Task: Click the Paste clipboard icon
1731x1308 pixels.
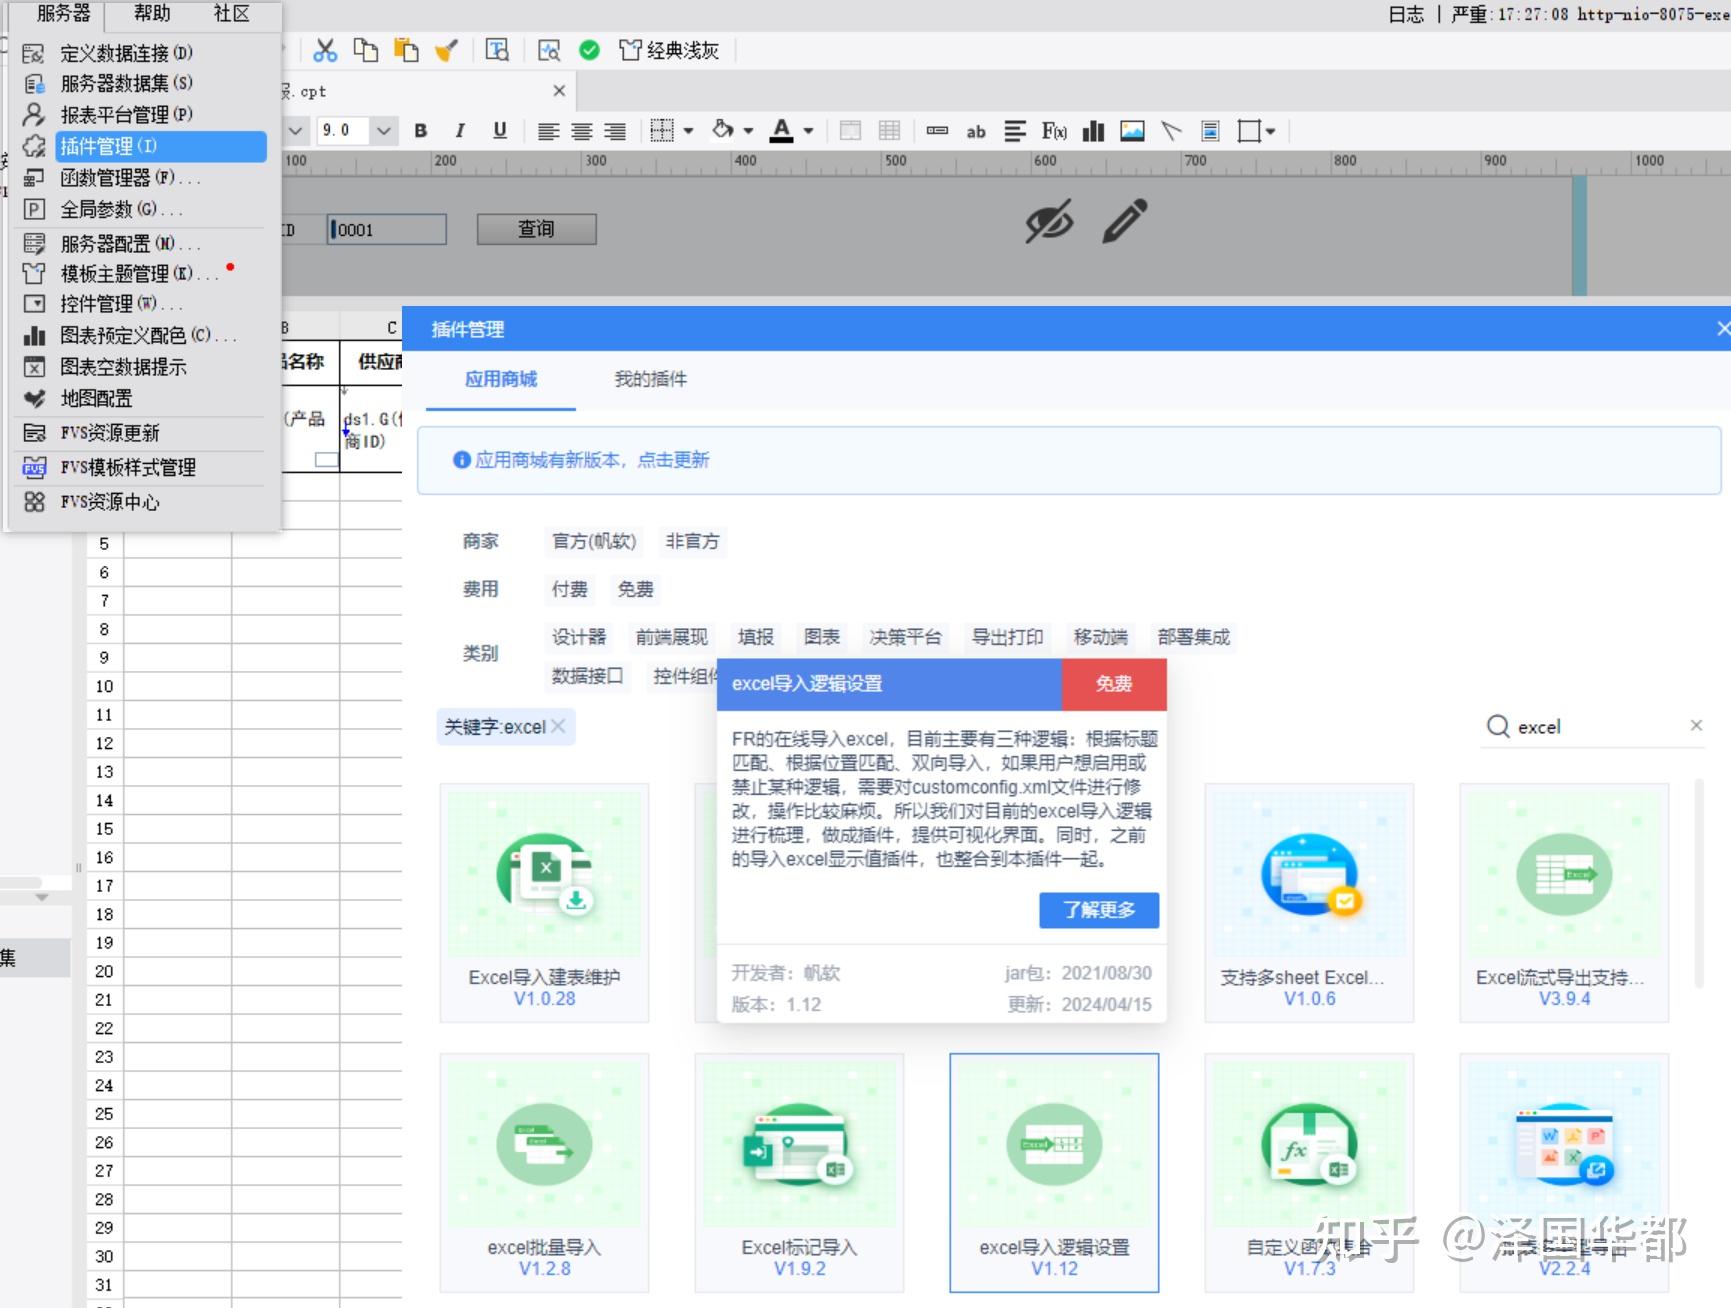Action: (406, 50)
